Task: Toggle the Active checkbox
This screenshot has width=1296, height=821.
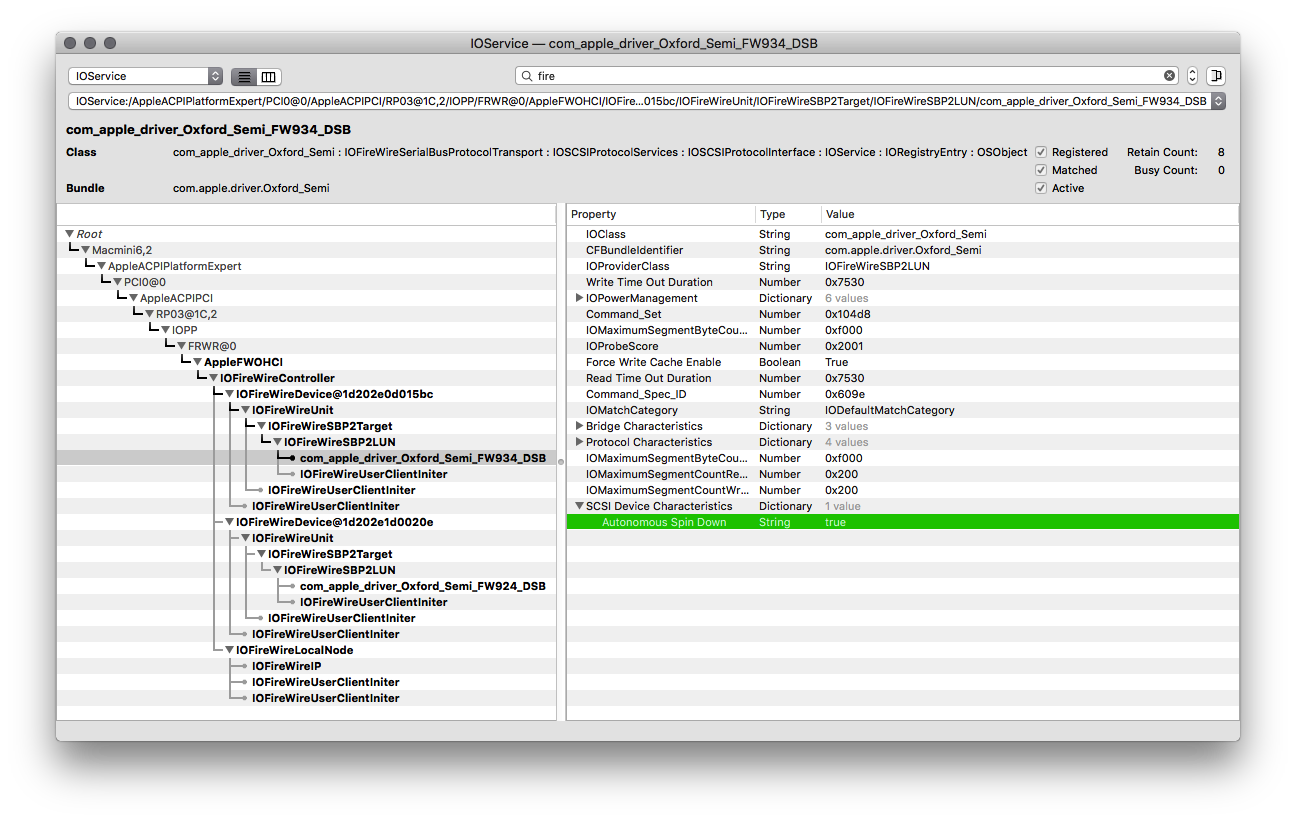Action: pos(1041,188)
